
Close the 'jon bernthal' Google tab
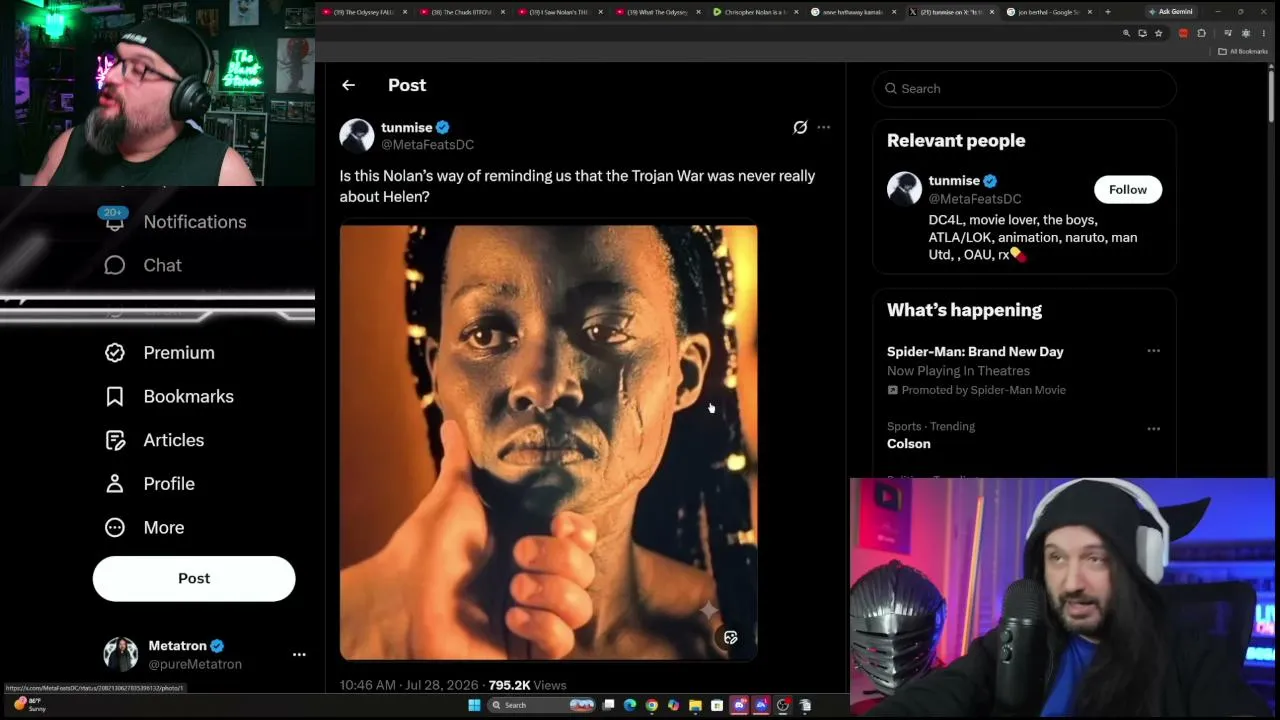pyautogui.click(x=1089, y=12)
